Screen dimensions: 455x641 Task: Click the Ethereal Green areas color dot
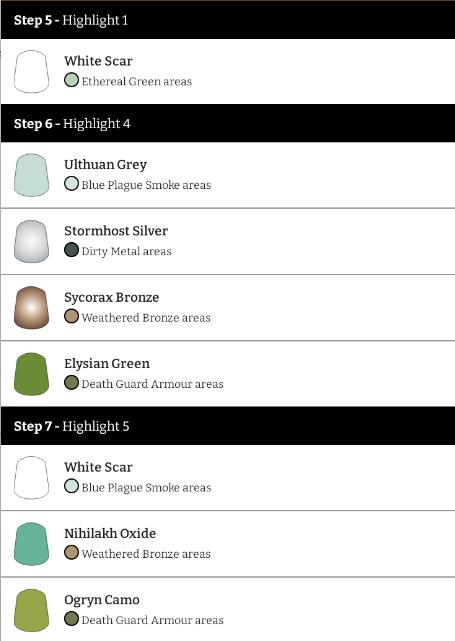pyautogui.click(x=71, y=80)
